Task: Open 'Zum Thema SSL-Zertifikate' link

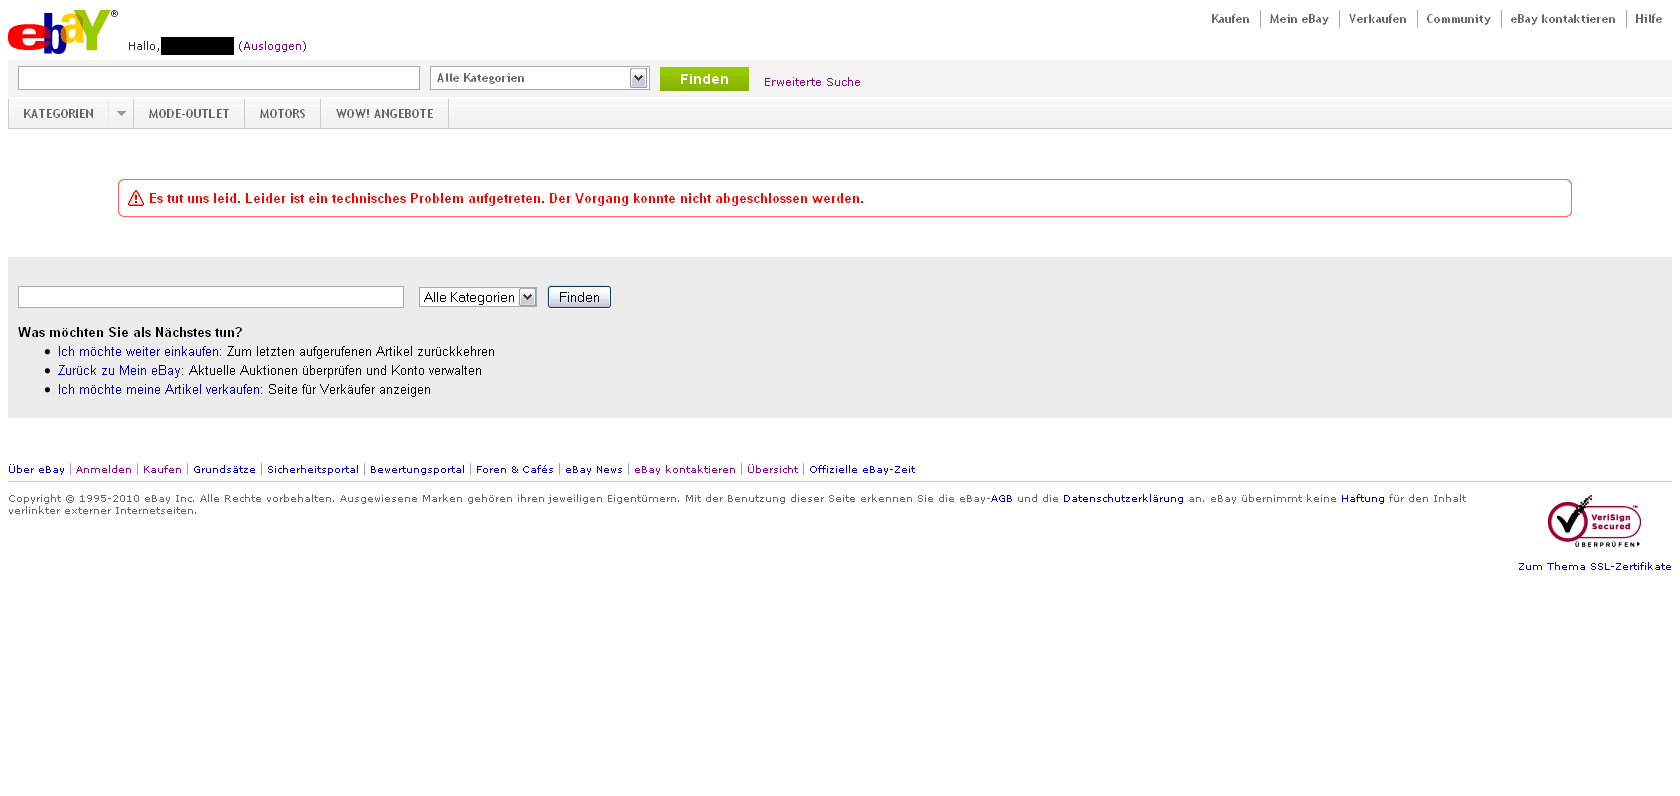Action: tap(1594, 566)
